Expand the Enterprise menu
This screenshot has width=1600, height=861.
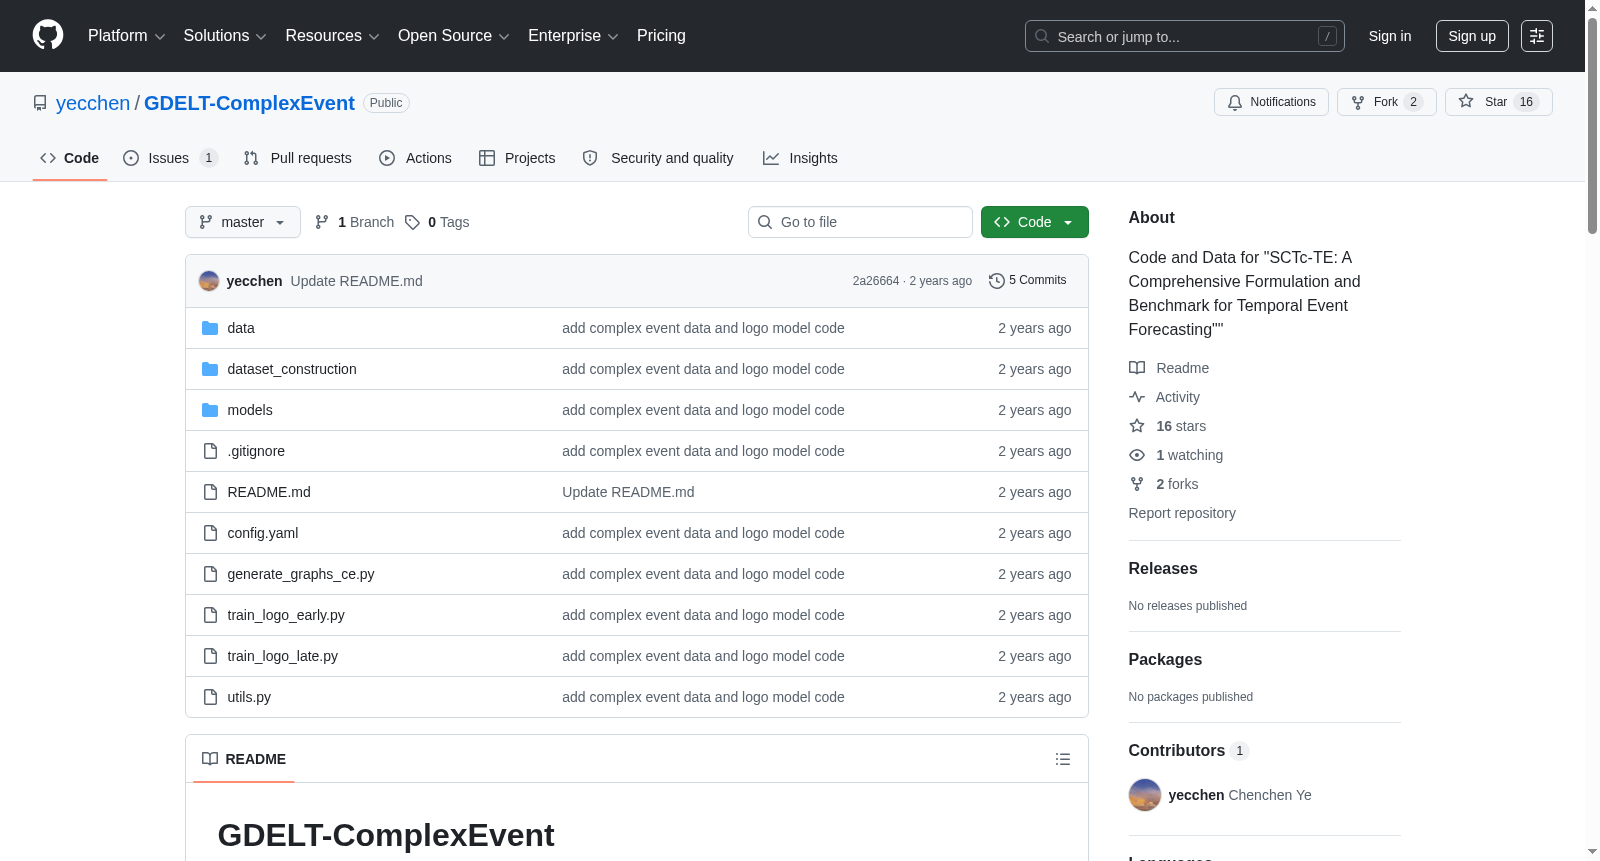573,36
